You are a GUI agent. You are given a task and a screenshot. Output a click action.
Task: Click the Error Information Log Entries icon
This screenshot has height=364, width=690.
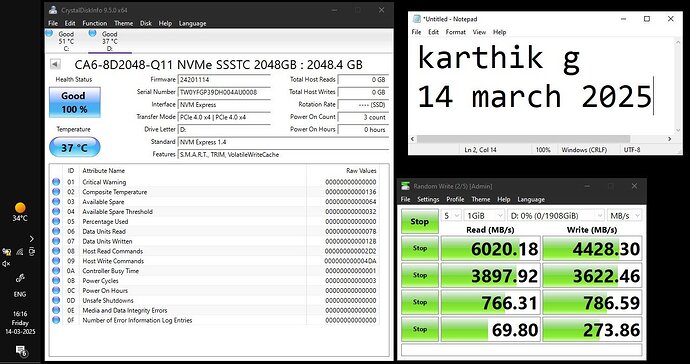click(x=56, y=320)
